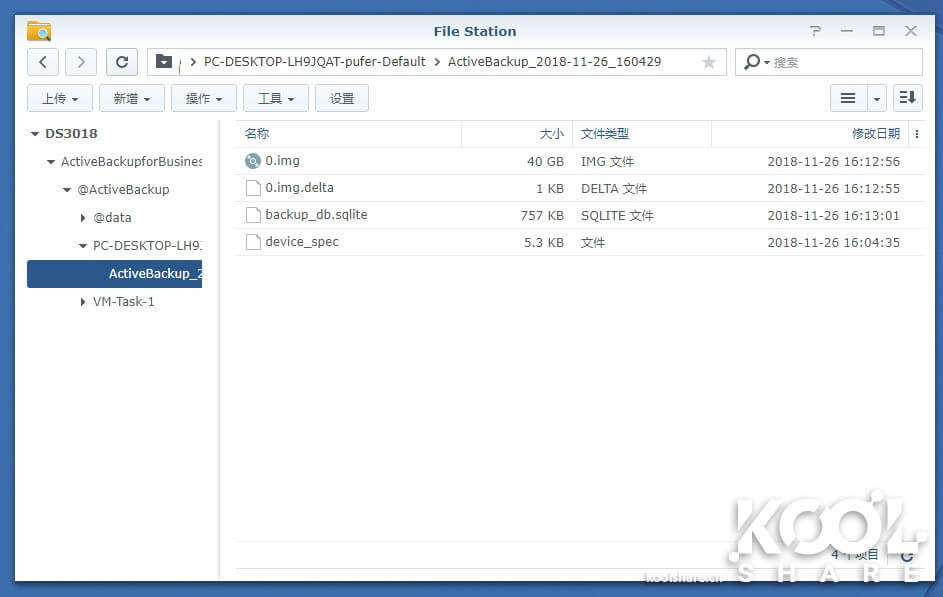Collapse the DS3018 tree root
The image size is (943, 597).
point(35,134)
